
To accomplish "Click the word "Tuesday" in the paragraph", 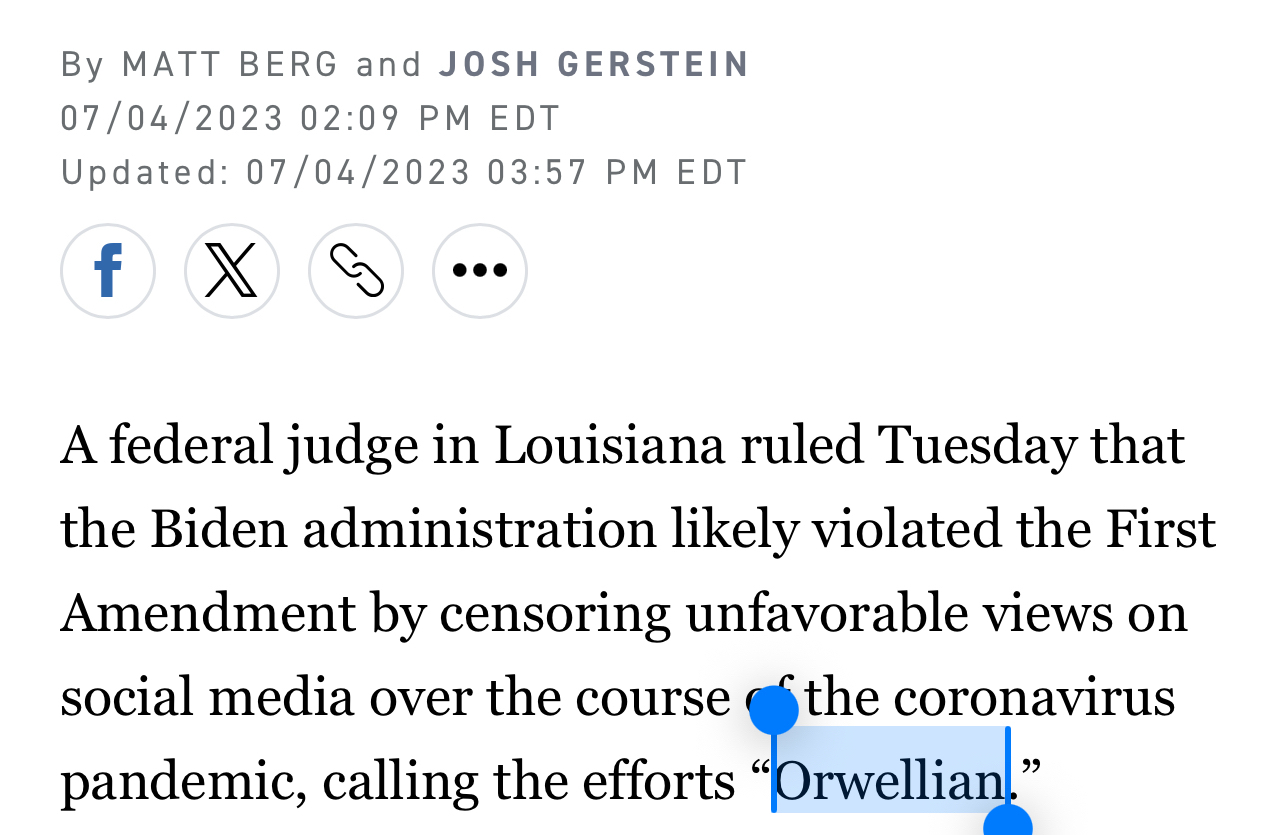I will tap(977, 446).
